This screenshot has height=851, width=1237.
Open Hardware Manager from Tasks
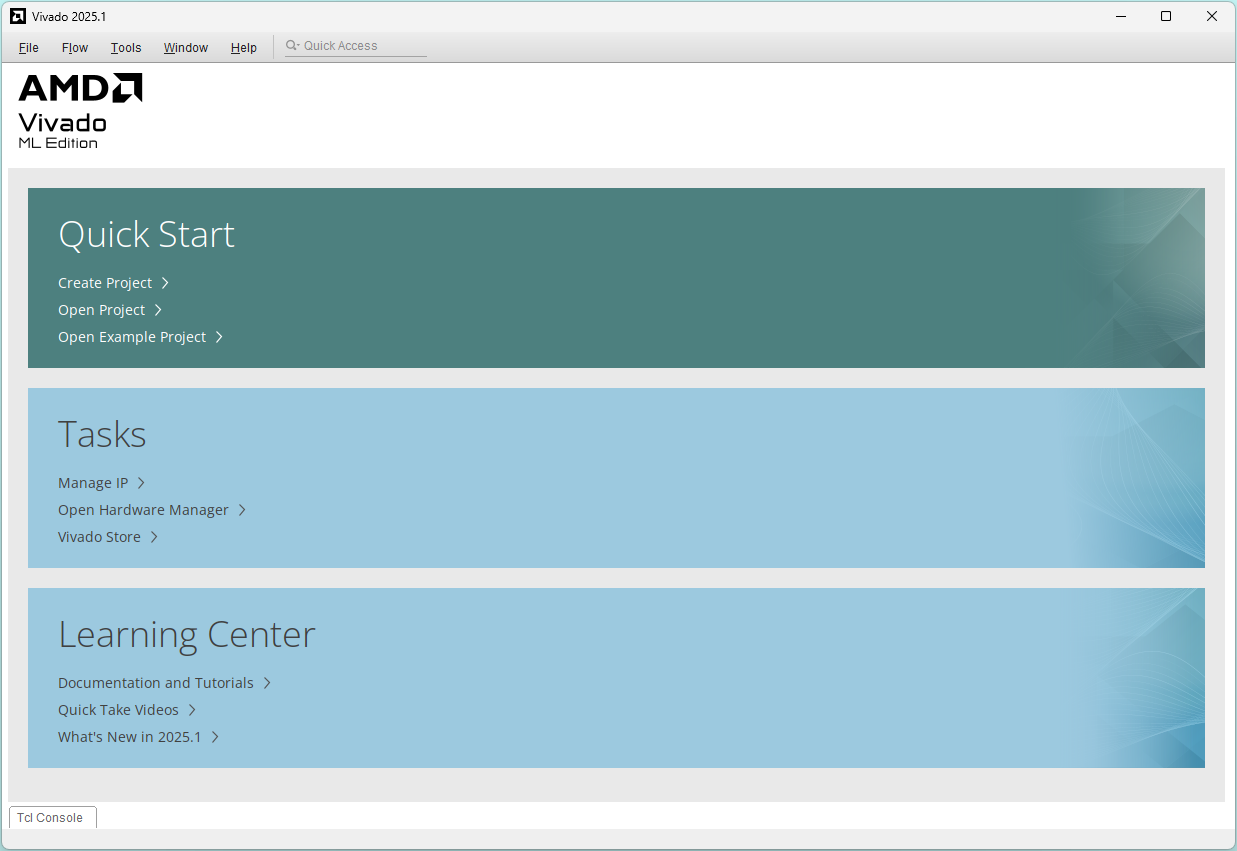[x=143, y=510]
